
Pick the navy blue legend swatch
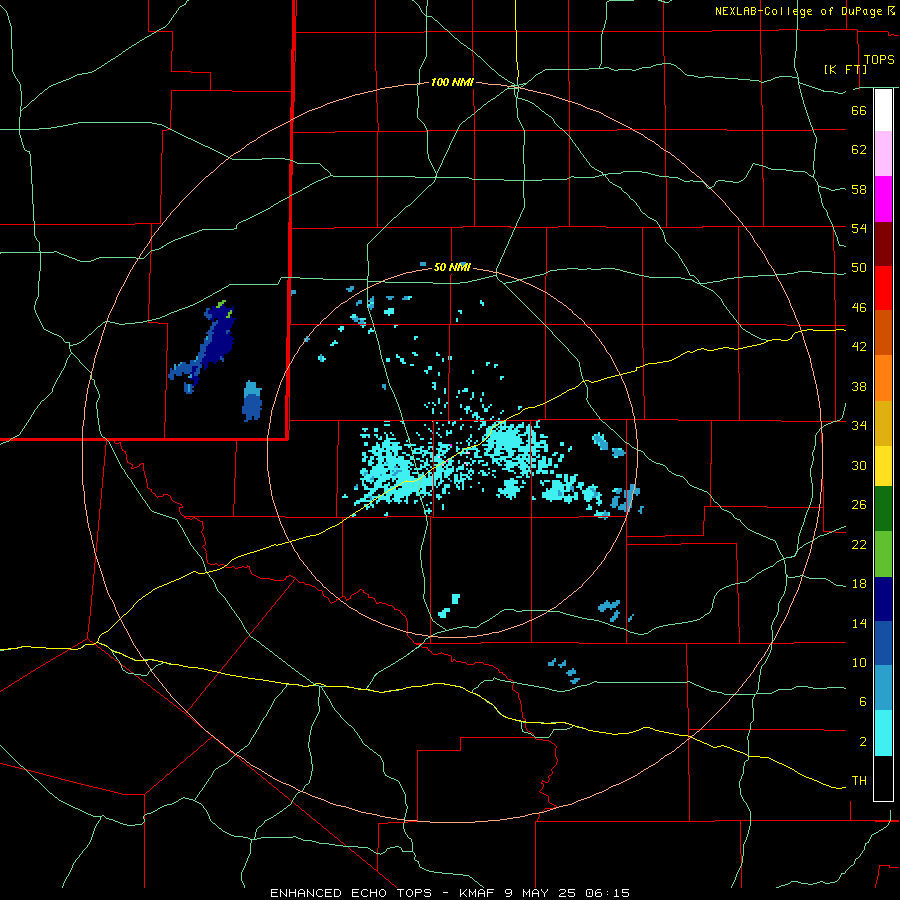tap(883, 599)
